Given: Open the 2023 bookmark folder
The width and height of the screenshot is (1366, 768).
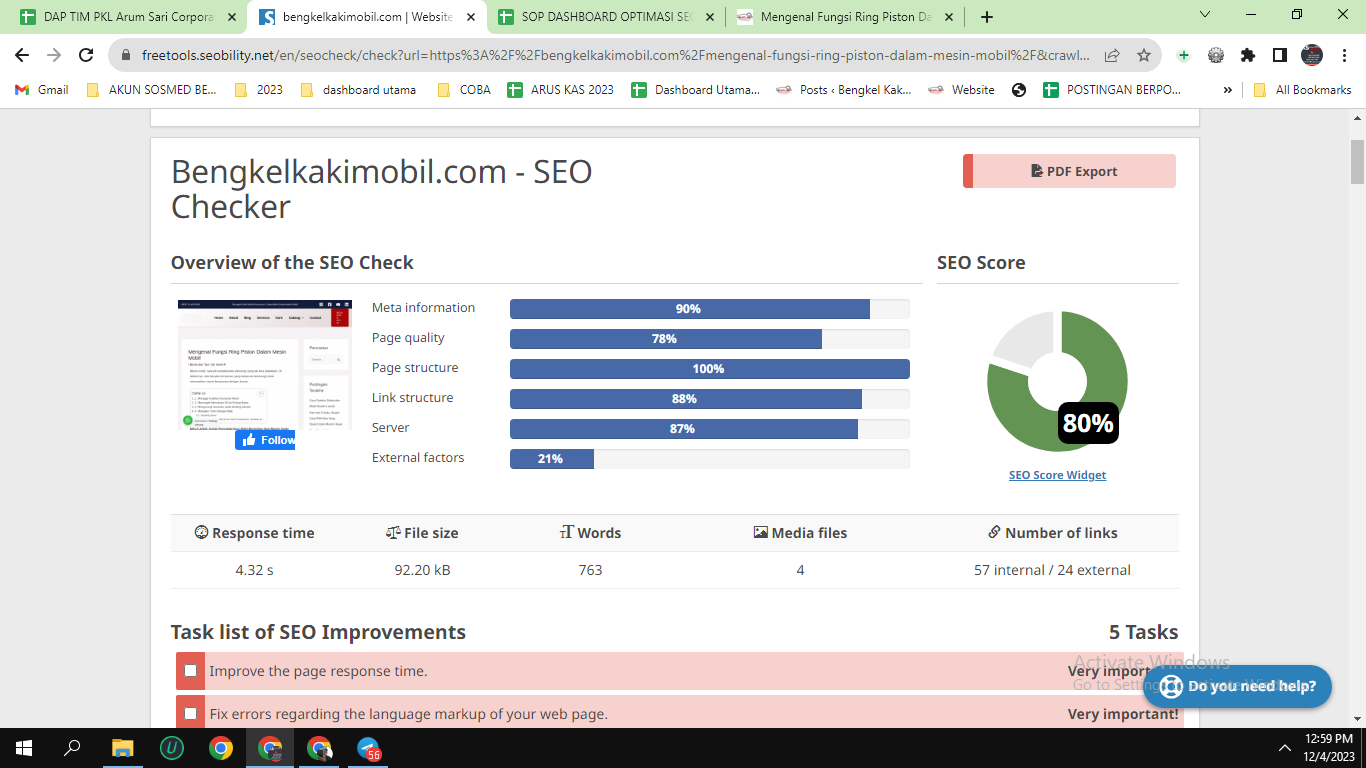Looking at the screenshot, I should tap(258, 90).
